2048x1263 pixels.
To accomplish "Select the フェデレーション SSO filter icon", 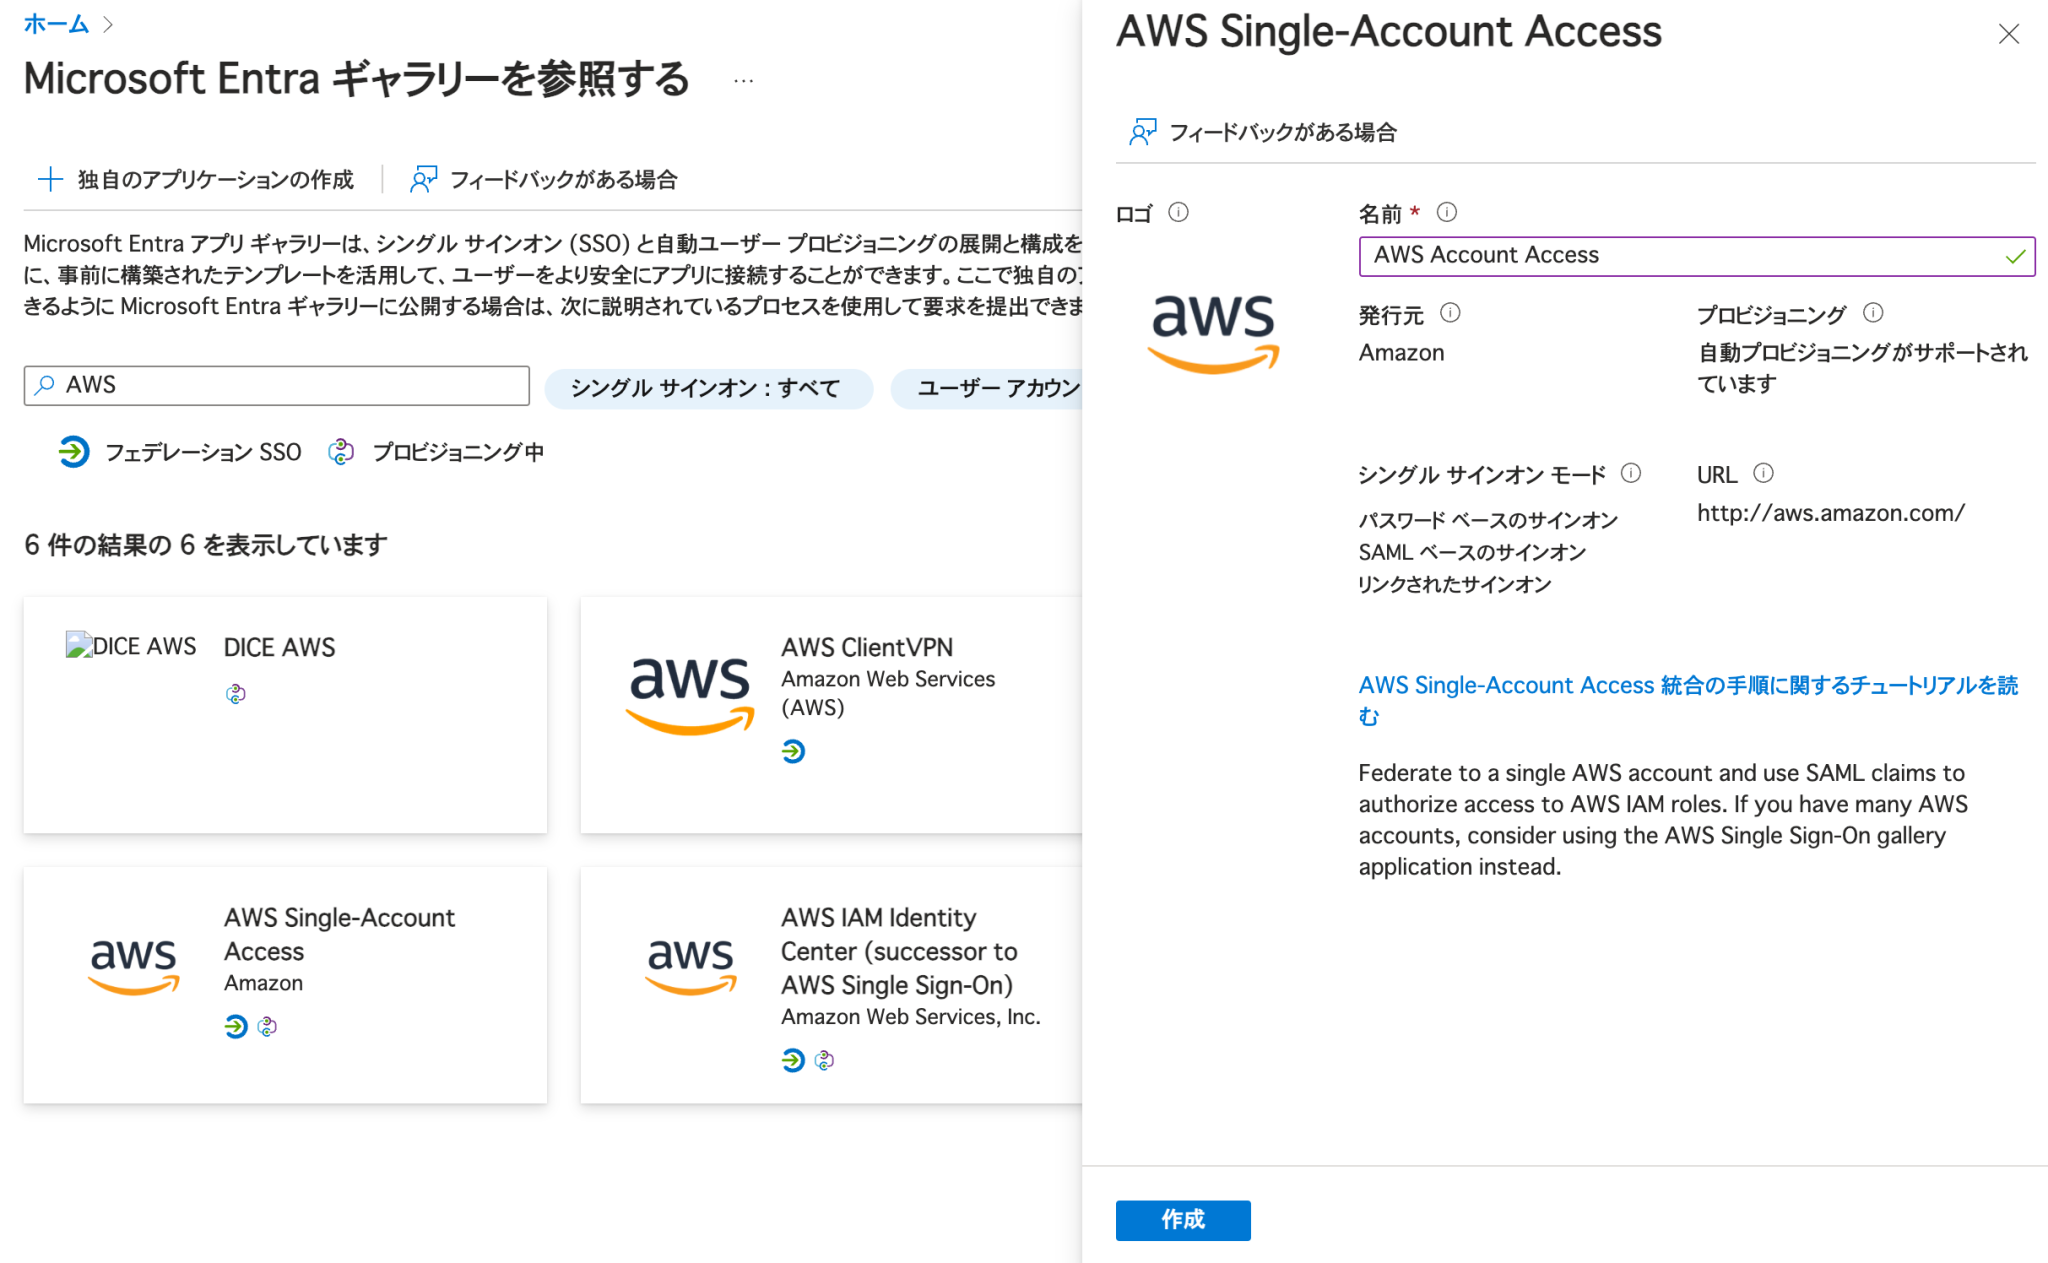I will (74, 452).
